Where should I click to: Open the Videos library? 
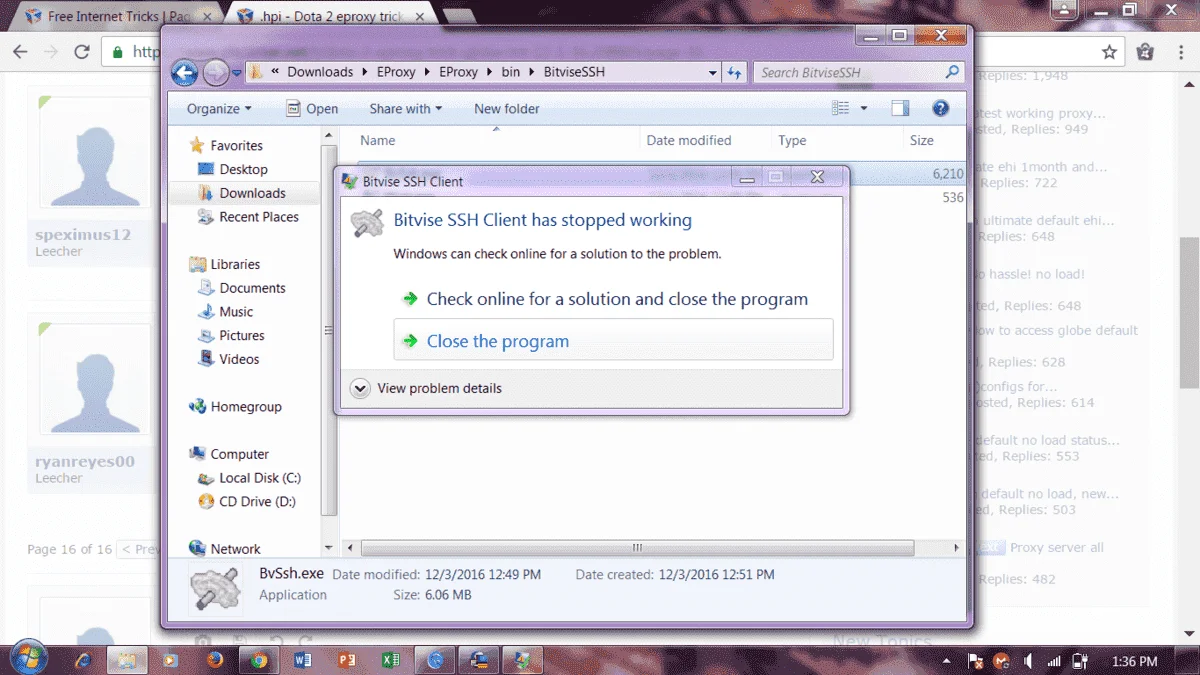[x=239, y=359]
